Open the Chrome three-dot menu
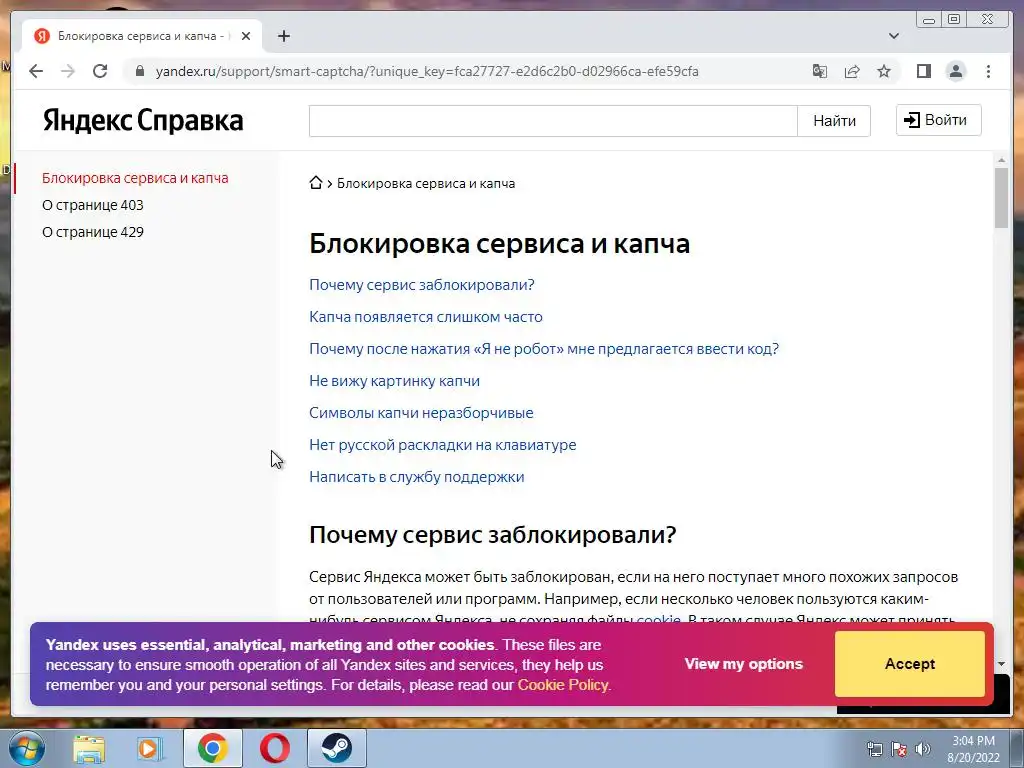 click(988, 71)
